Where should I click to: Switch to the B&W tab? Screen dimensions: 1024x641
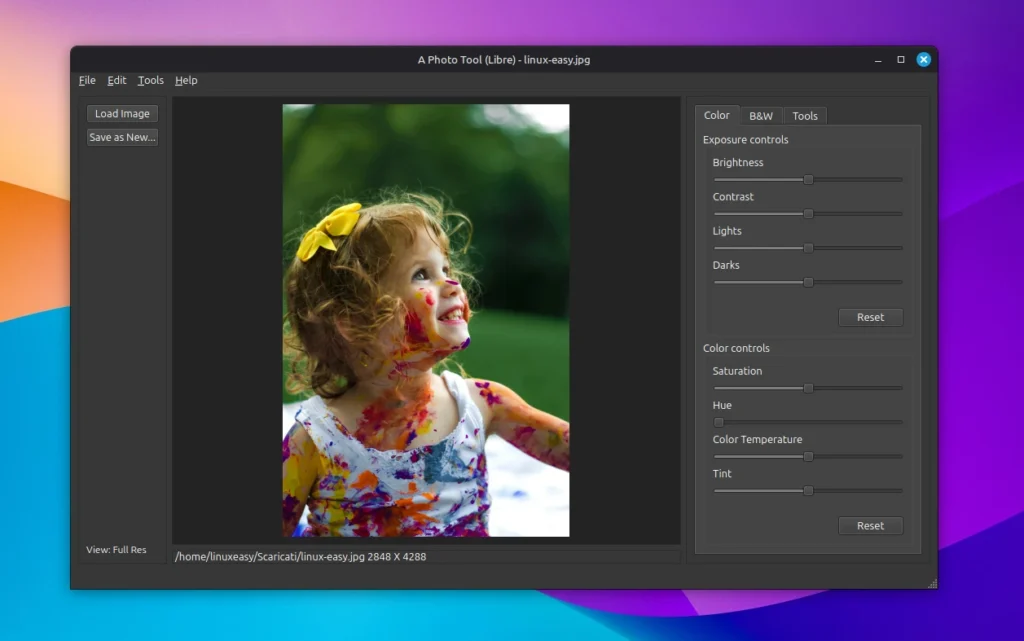761,115
